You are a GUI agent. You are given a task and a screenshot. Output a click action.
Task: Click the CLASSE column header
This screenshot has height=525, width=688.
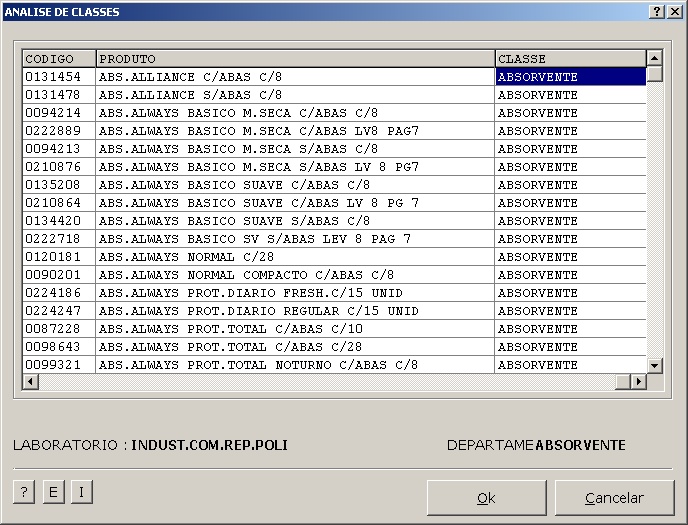571,59
